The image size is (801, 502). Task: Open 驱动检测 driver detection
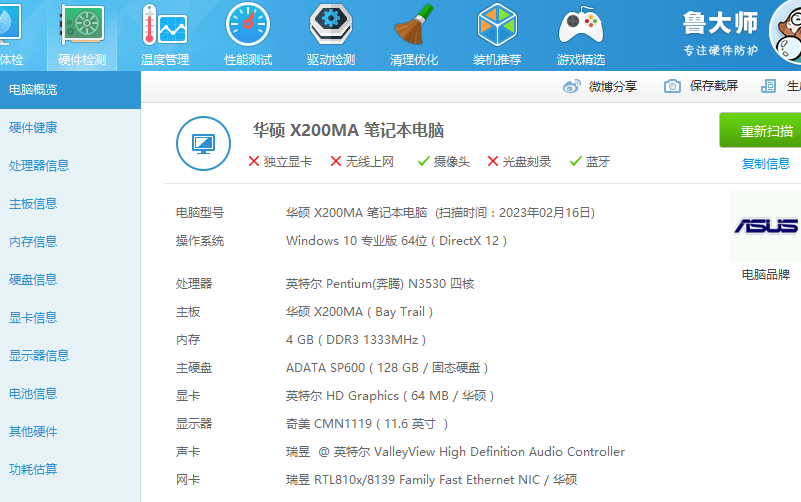pos(331,35)
